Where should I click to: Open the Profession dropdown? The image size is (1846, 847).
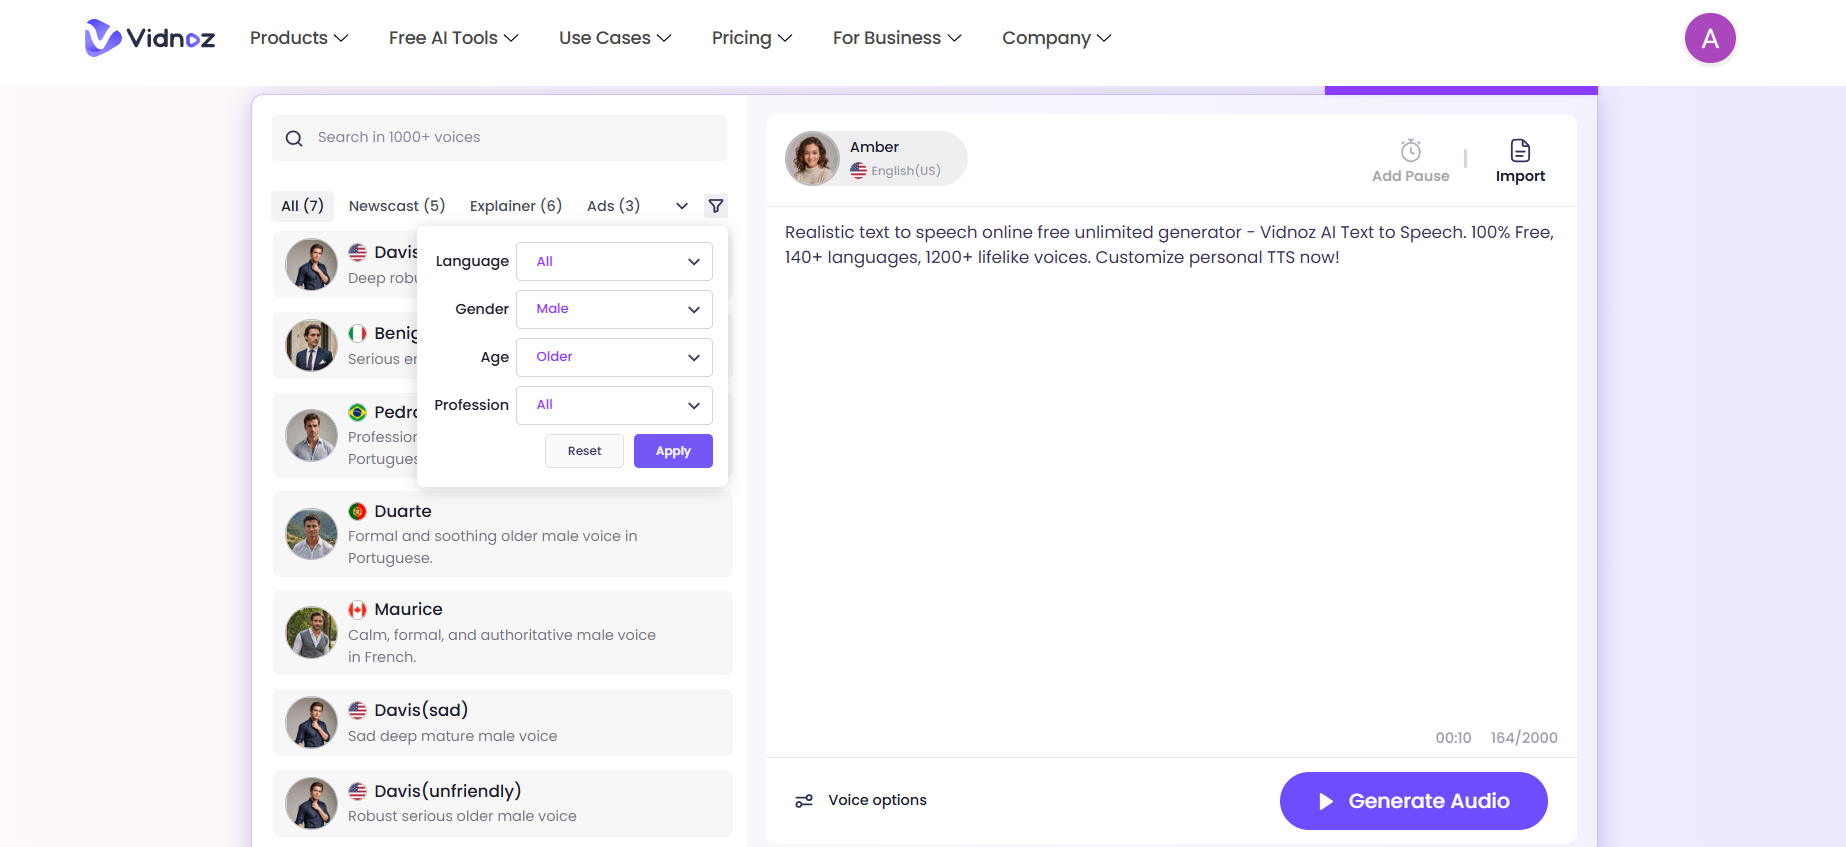614,405
